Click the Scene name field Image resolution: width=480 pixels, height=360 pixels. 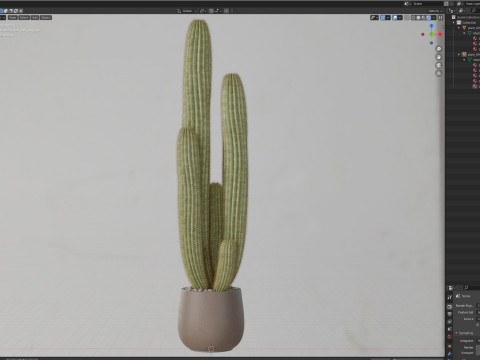[x=427, y=4]
